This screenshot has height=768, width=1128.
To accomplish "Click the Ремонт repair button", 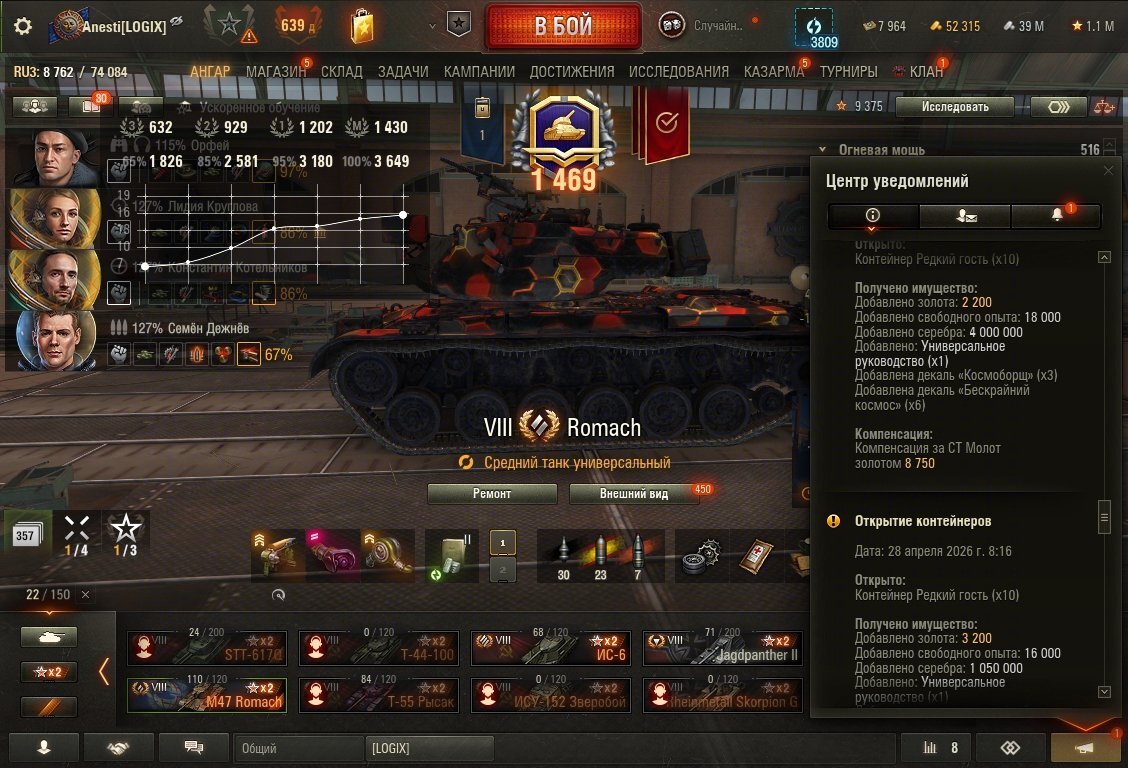I will 492,493.
